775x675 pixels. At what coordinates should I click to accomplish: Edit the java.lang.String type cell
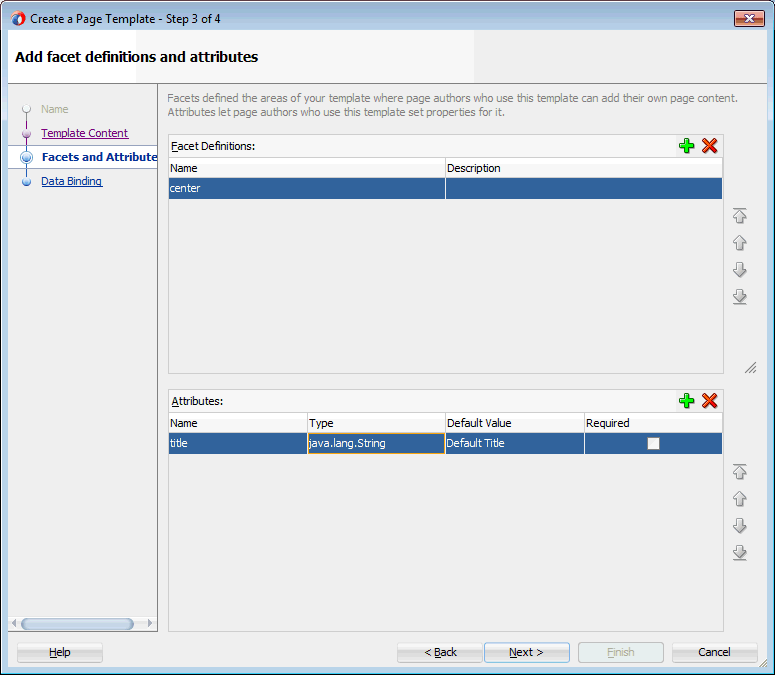click(x=376, y=443)
